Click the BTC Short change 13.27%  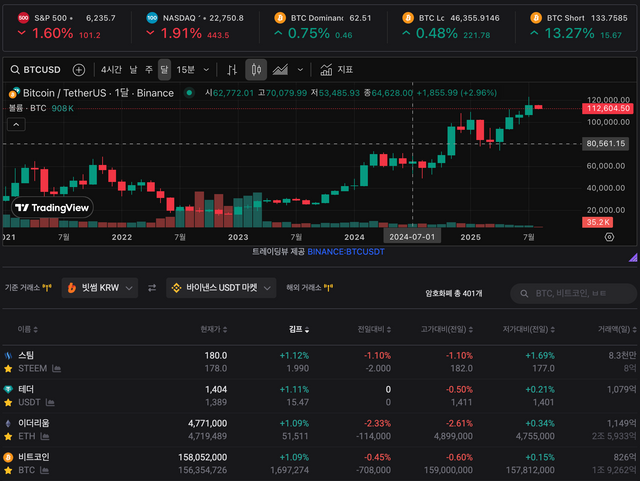569,33
